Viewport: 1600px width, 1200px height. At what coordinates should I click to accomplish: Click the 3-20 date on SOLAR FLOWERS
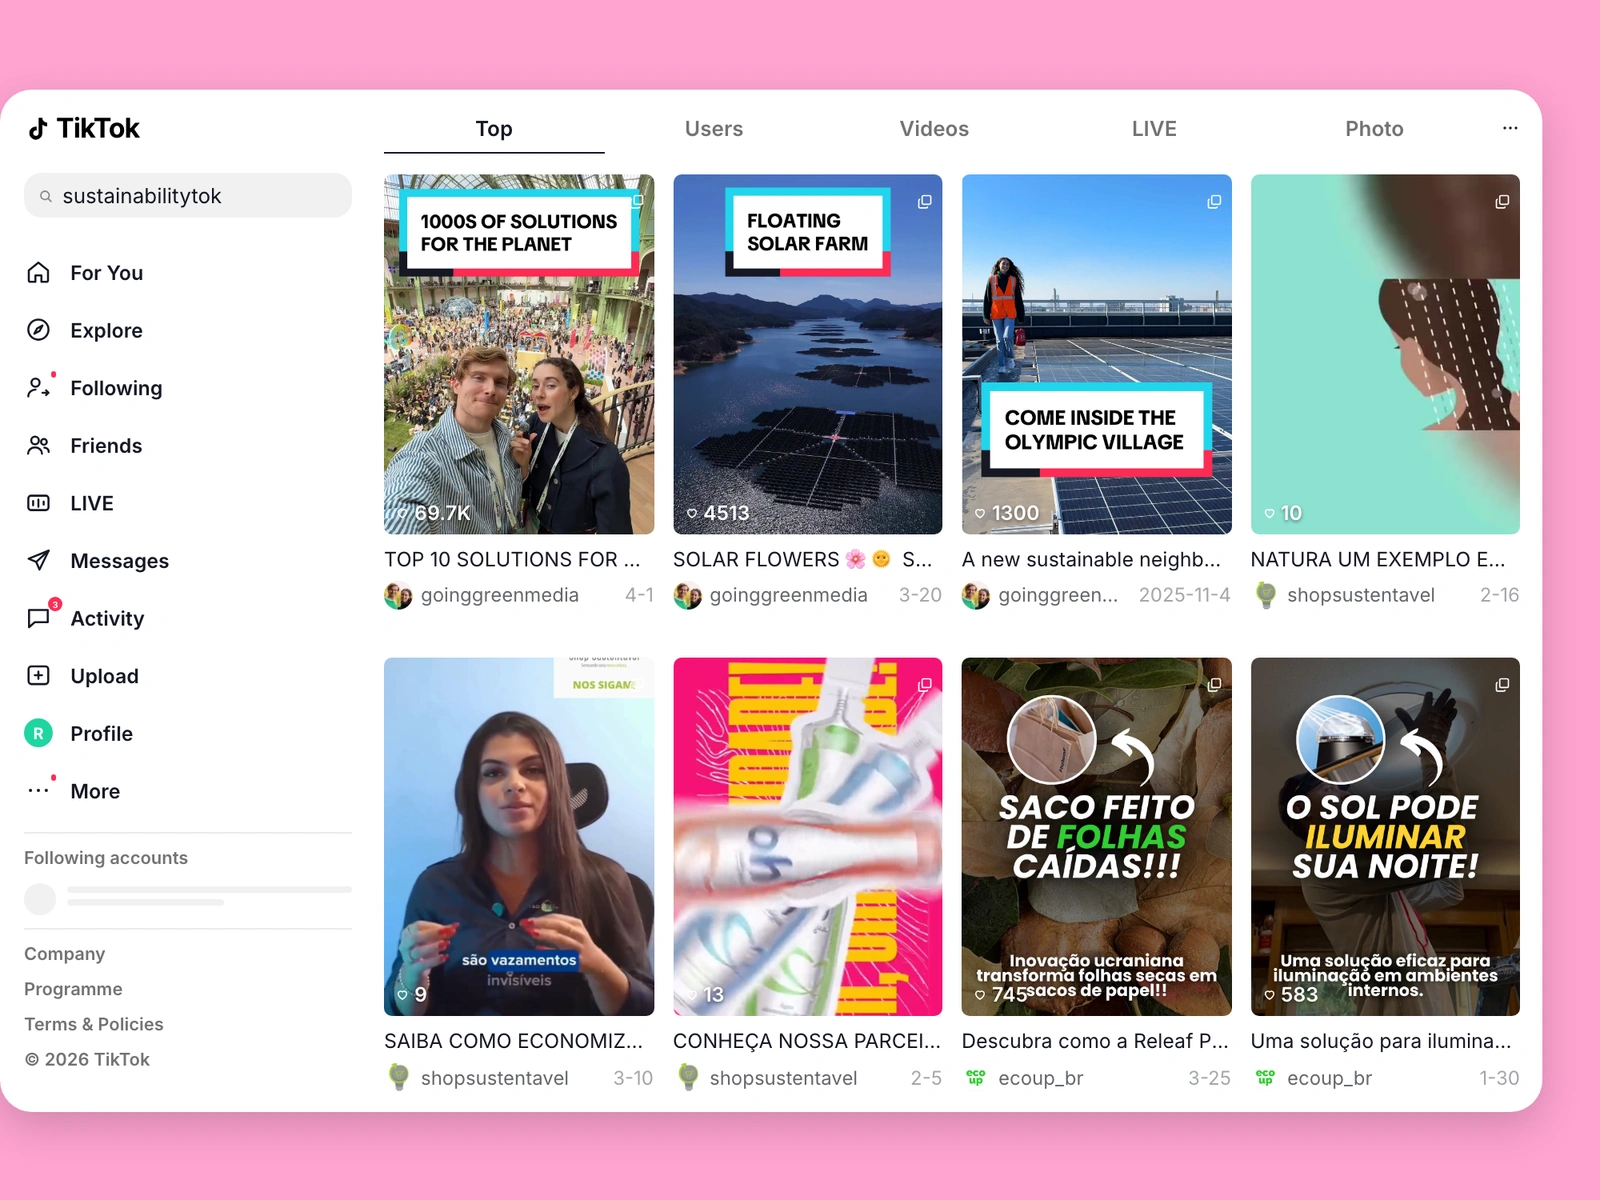tap(920, 595)
